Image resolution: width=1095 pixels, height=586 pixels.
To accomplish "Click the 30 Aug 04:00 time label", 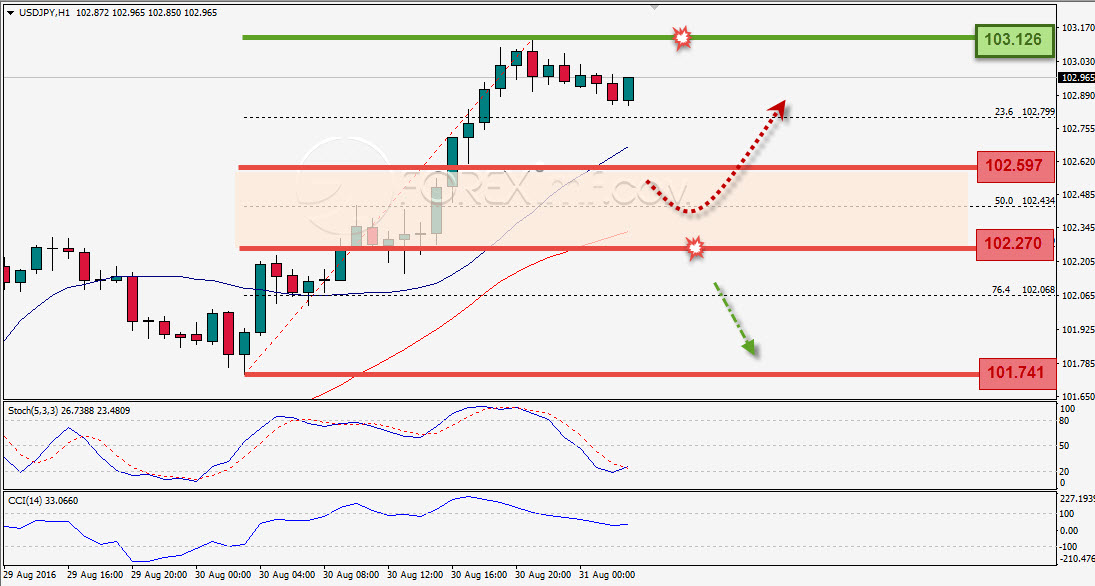I will pyautogui.click(x=288, y=575).
